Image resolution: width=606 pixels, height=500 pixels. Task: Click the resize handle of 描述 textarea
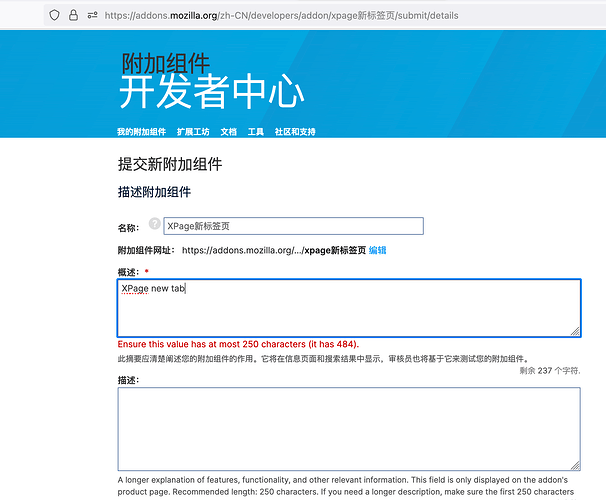pyautogui.click(x=575, y=465)
